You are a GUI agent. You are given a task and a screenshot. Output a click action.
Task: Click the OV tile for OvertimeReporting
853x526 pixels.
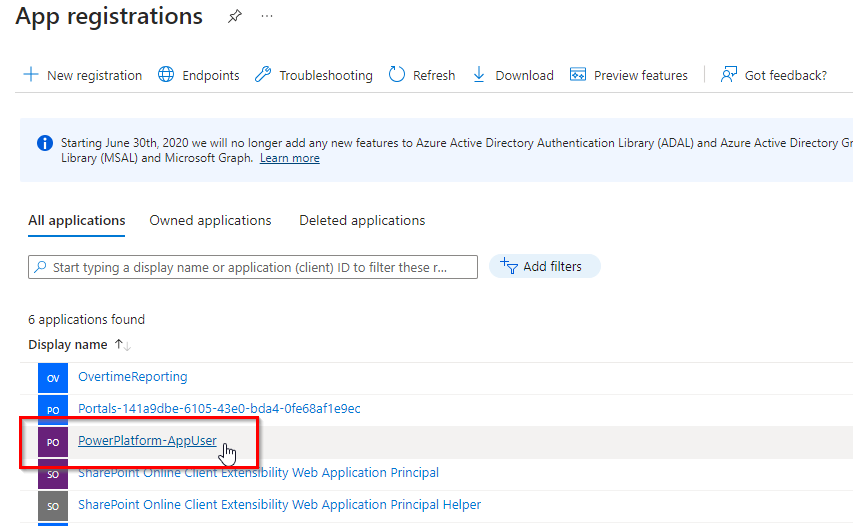tap(53, 378)
